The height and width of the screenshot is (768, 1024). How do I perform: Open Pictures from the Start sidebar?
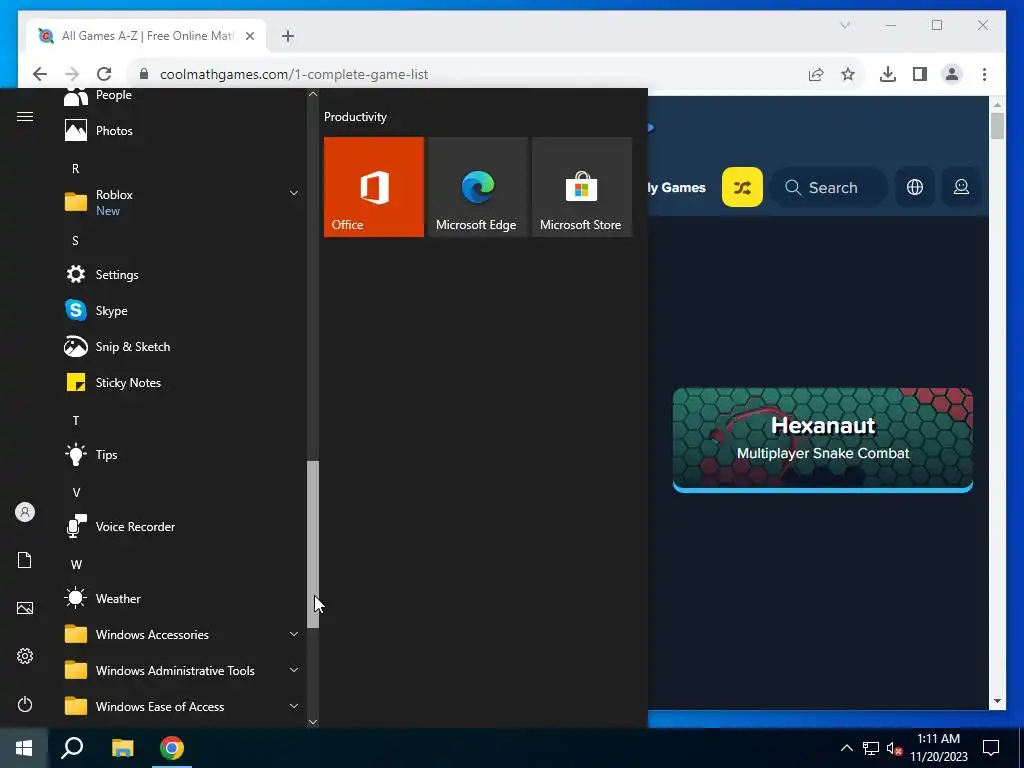pyautogui.click(x=25, y=608)
